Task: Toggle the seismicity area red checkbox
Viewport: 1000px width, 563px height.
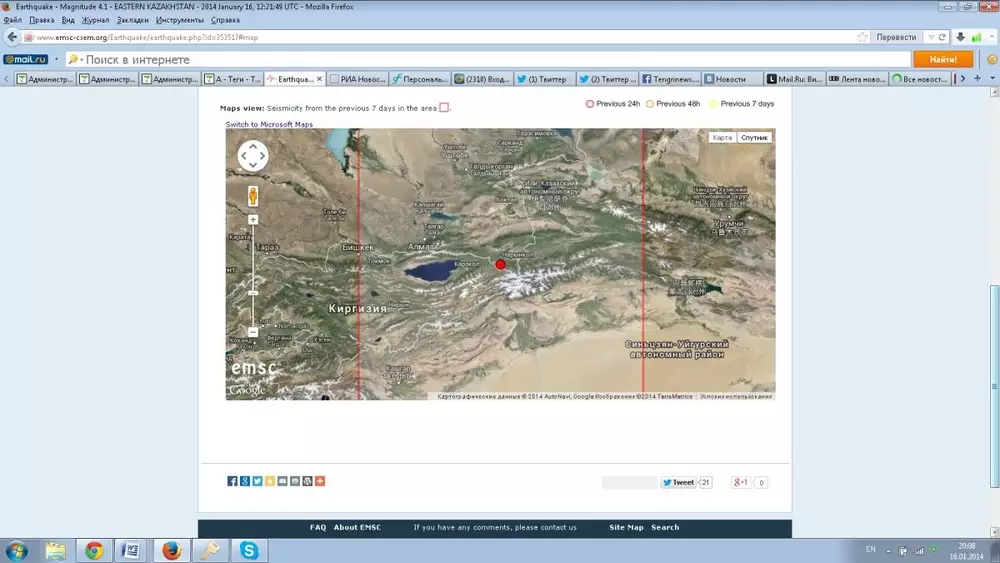Action: (444, 108)
